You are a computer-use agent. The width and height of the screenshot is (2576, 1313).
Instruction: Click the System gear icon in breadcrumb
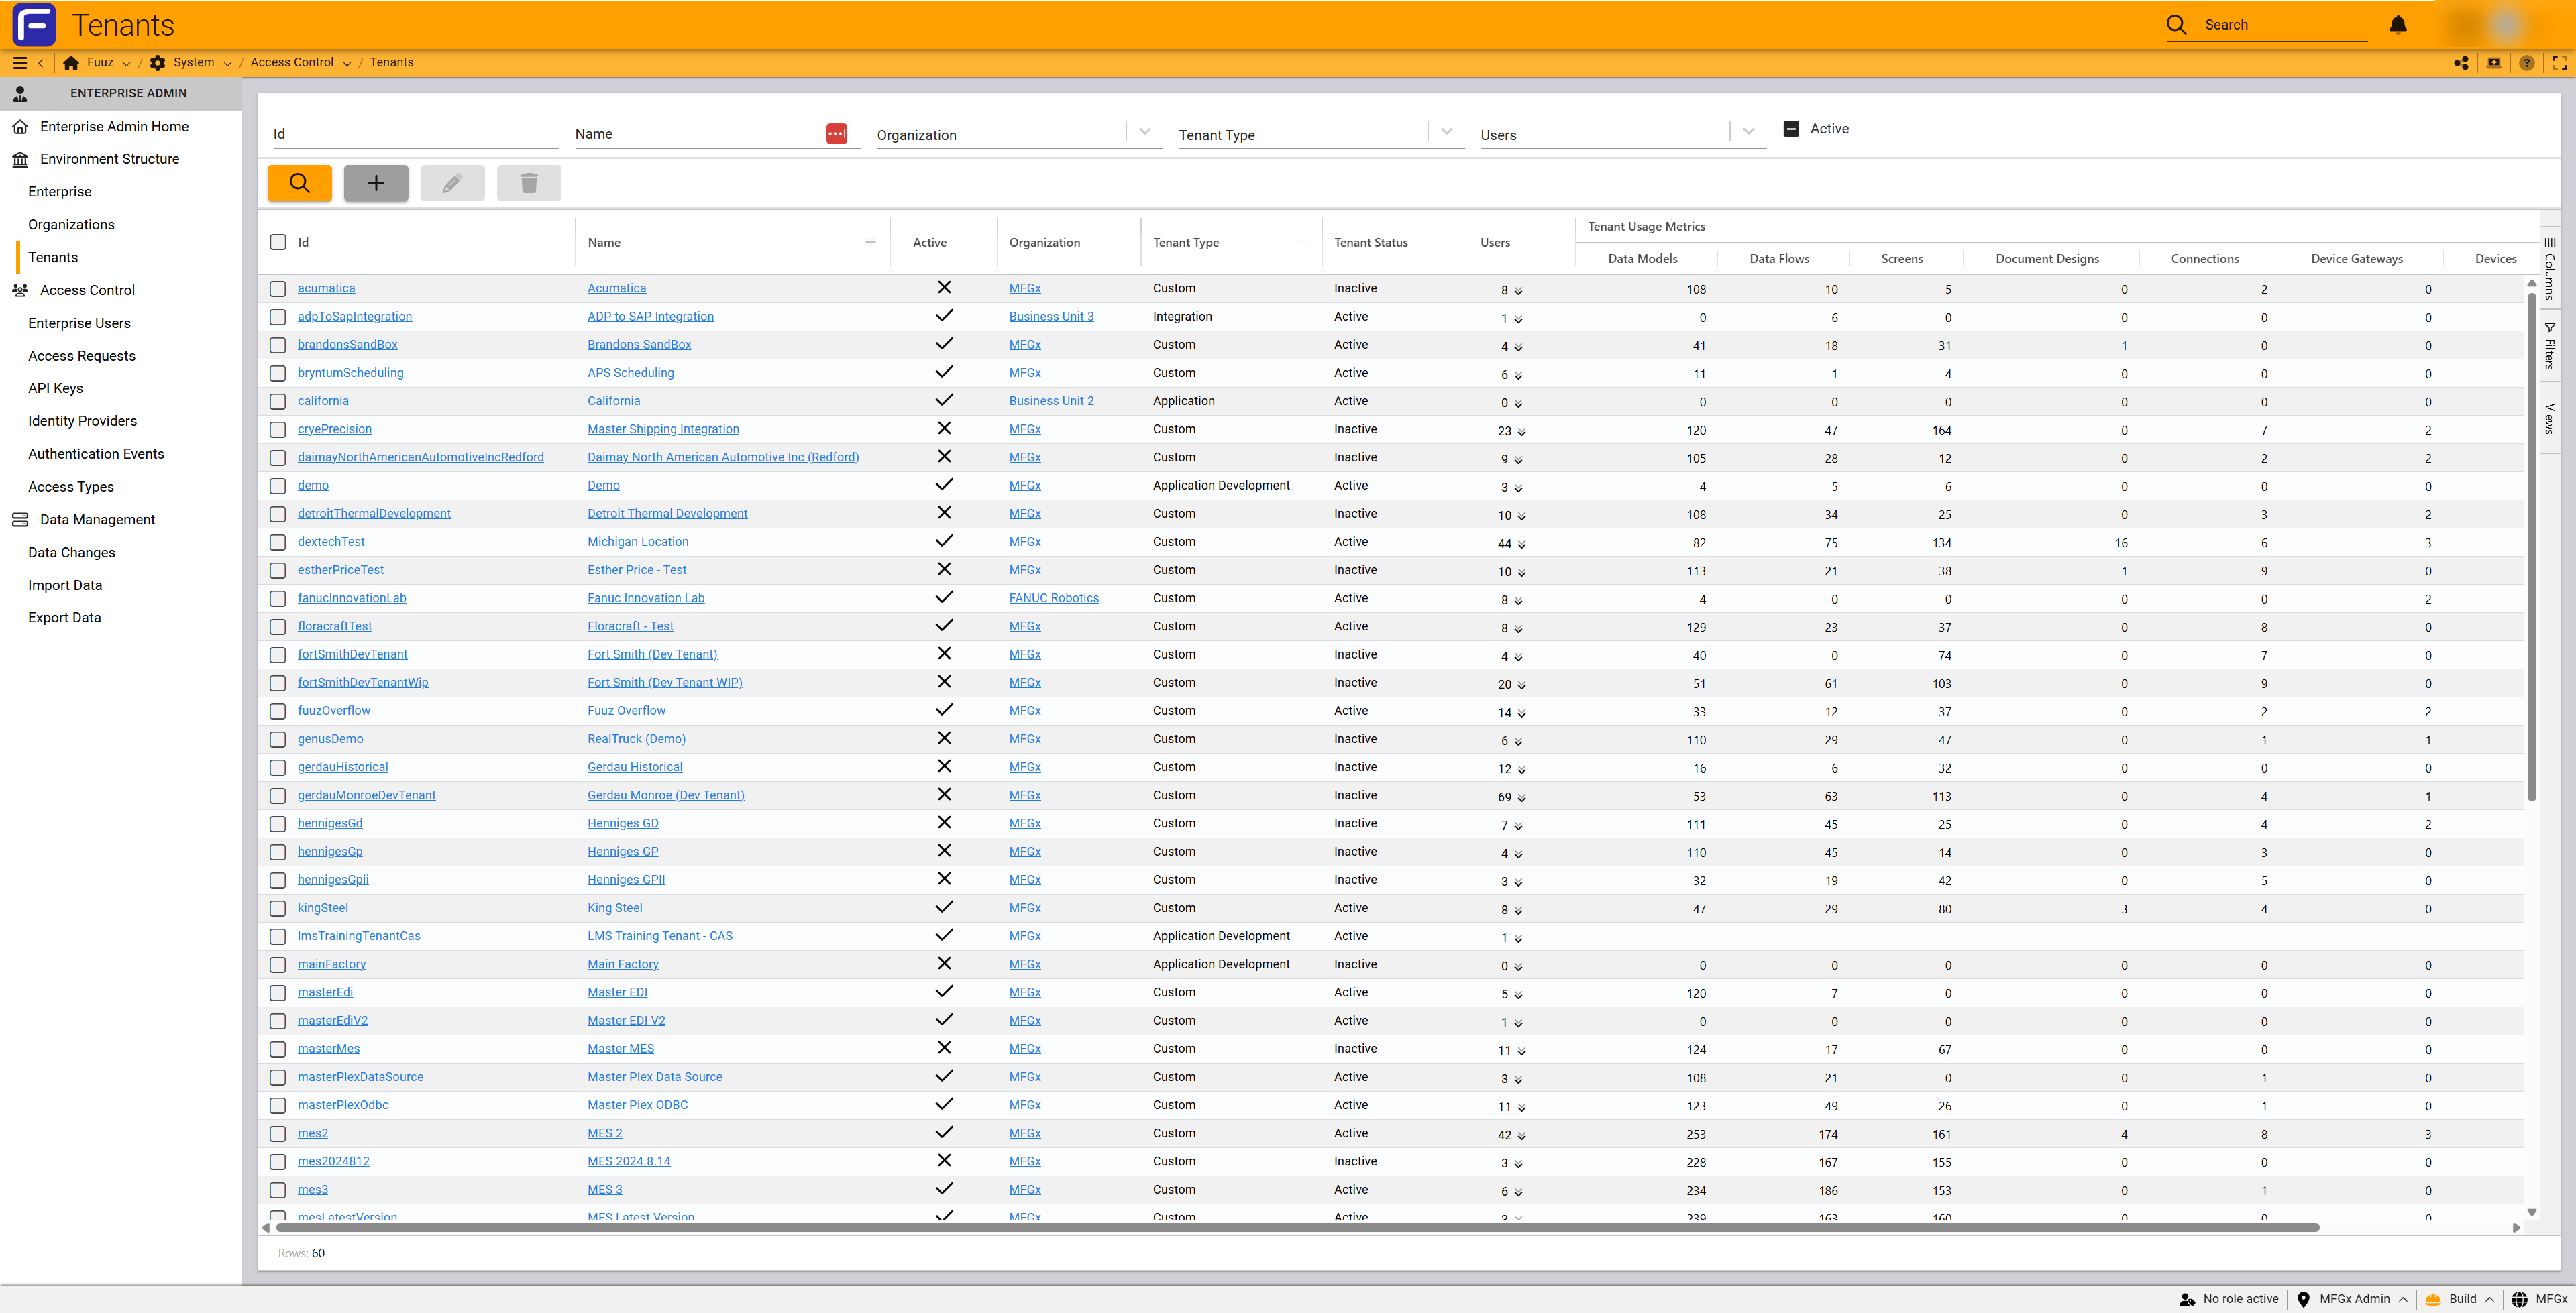pyautogui.click(x=158, y=62)
